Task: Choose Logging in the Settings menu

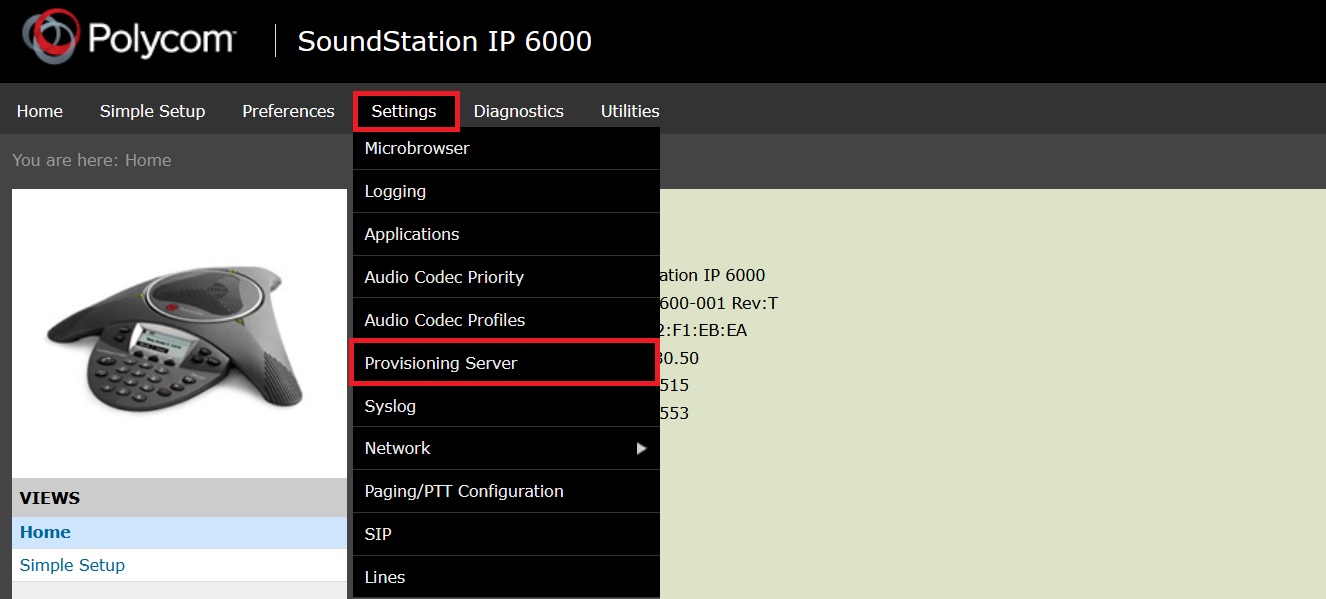Action: coord(506,191)
